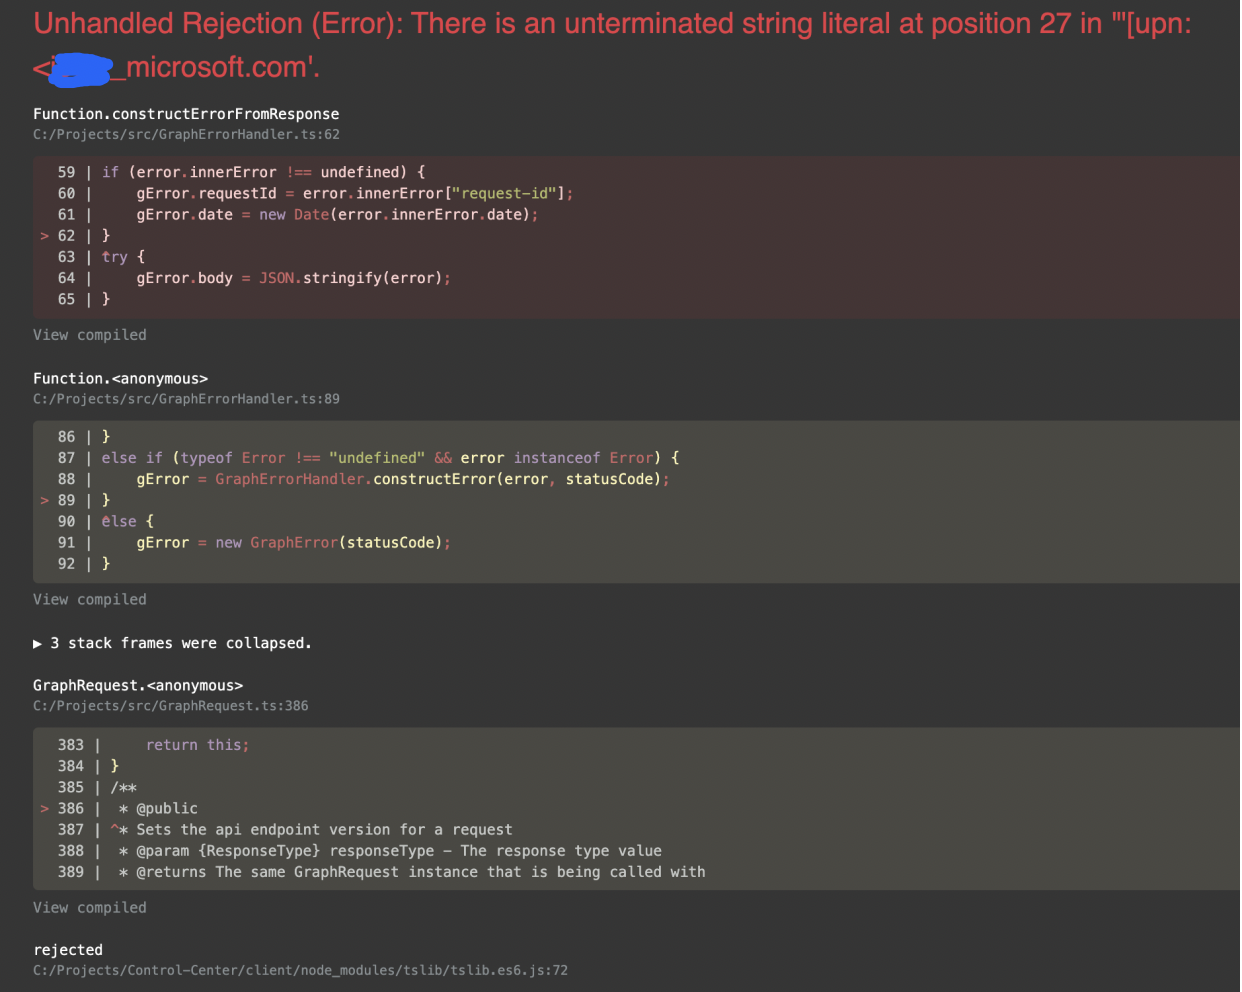Open tslib.es6.js:72 file path
This screenshot has height=992, width=1242.
tap(300, 969)
